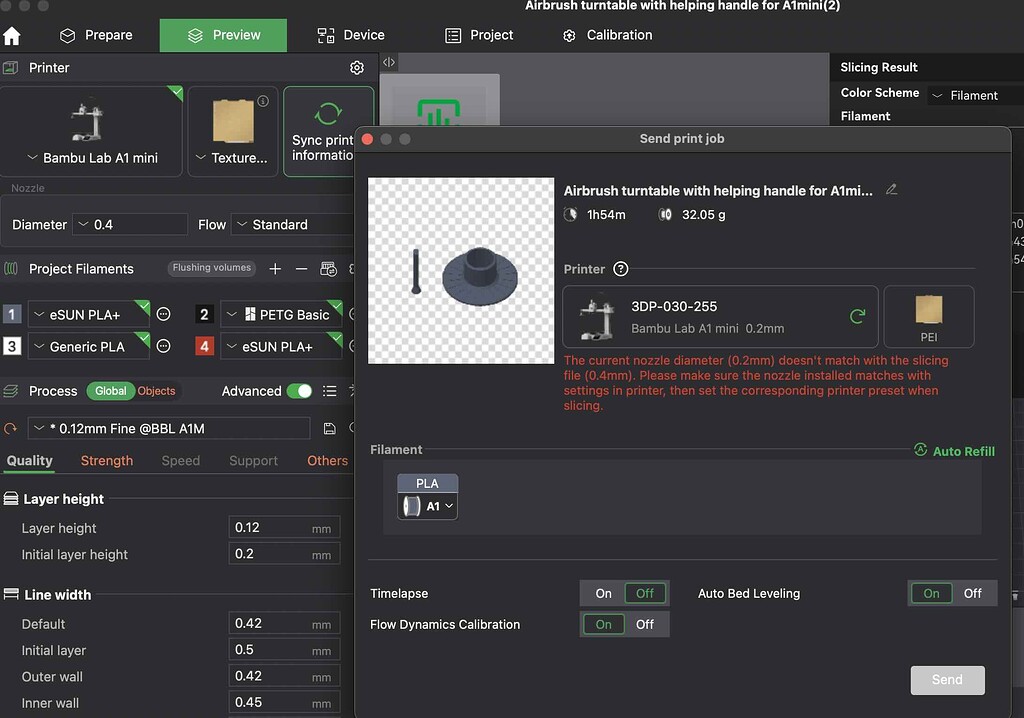Screen dimensions: 1024x718
Task: Click the Send button
Action: [x=948, y=680]
